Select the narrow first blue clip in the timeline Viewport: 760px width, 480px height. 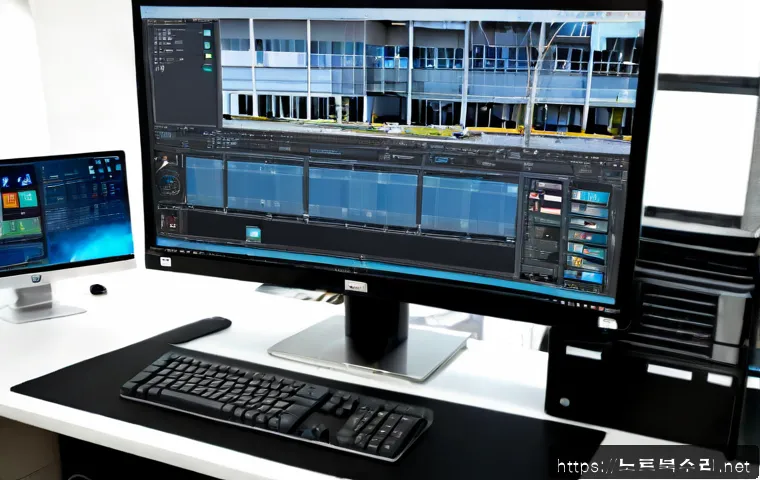[205, 183]
